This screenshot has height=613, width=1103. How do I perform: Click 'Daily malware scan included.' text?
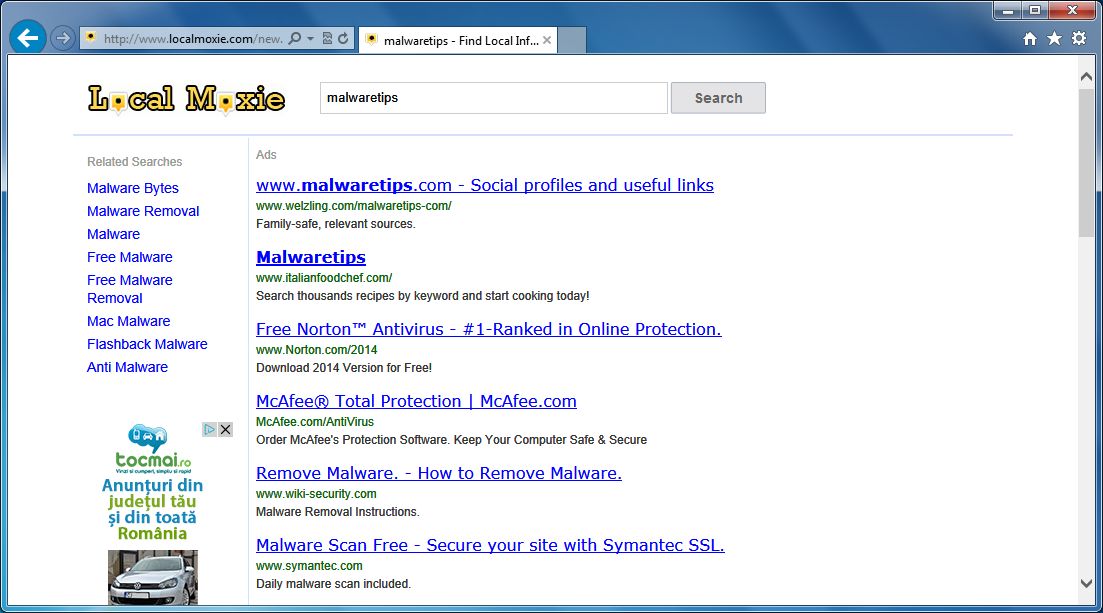(333, 583)
